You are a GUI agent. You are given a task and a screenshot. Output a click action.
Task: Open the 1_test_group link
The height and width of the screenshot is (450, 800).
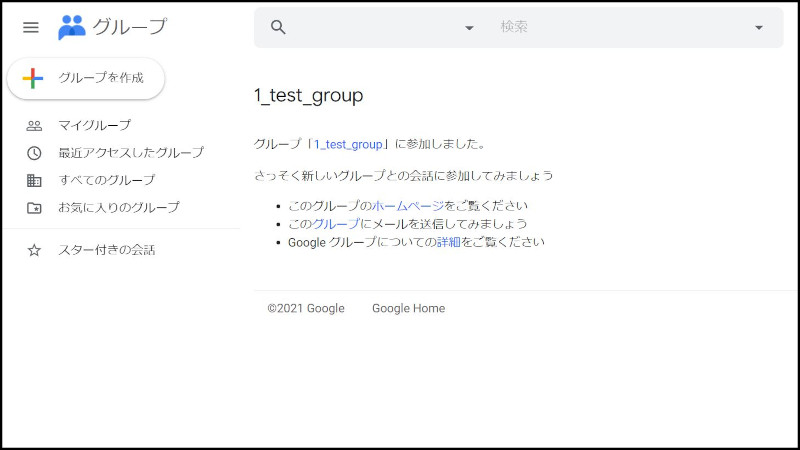[x=348, y=144]
